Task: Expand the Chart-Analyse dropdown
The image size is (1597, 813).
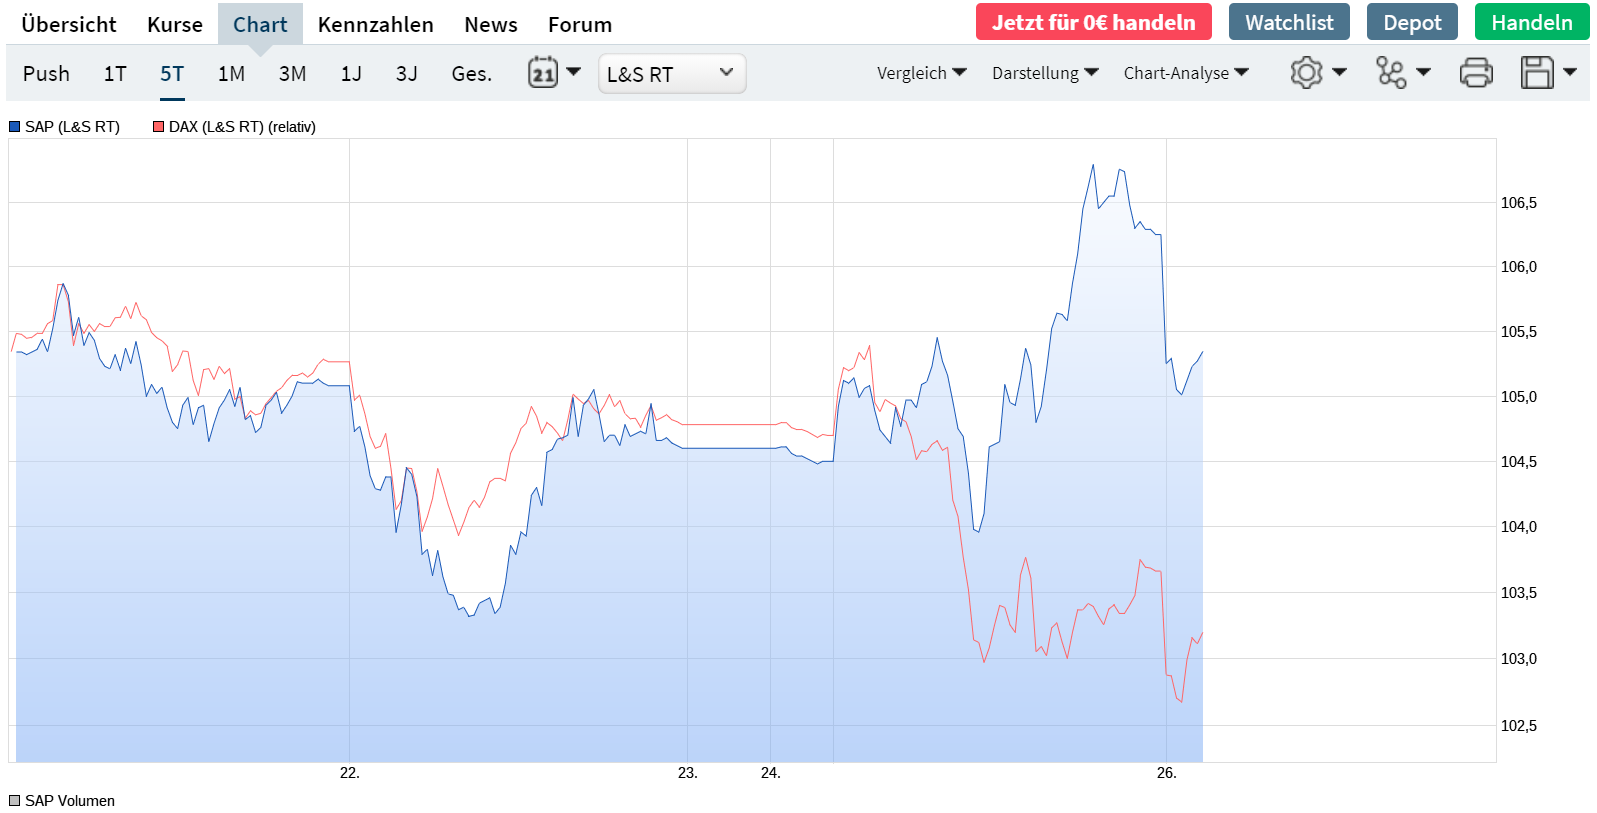Action: (1186, 73)
